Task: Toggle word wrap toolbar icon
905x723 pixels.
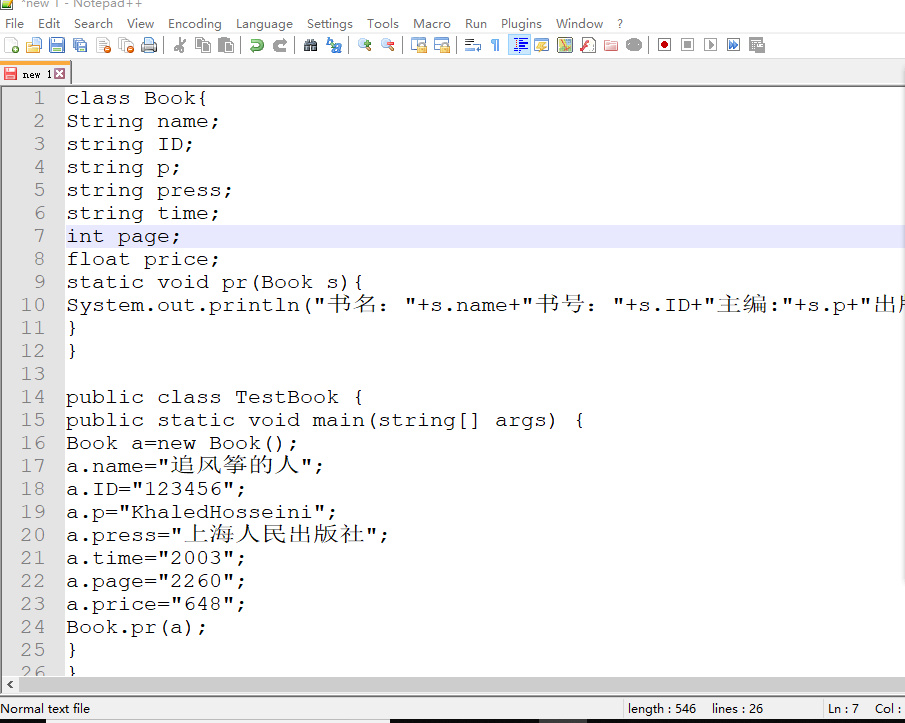Action: [473, 45]
